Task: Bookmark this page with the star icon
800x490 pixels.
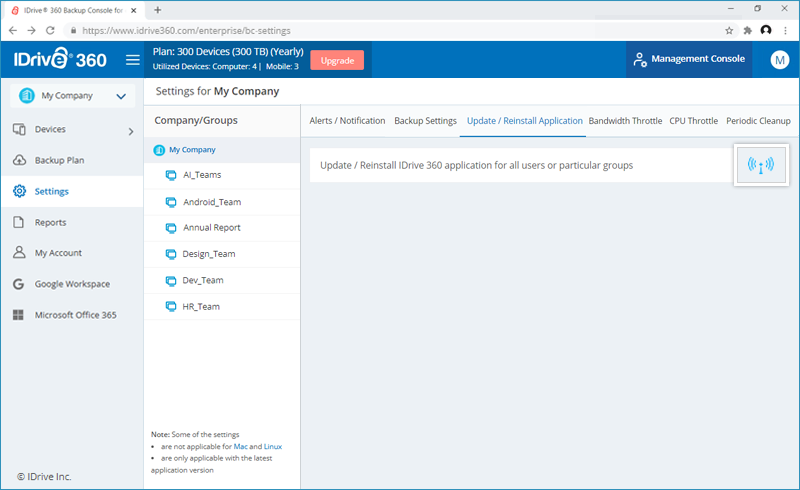Action: (x=729, y=31)
